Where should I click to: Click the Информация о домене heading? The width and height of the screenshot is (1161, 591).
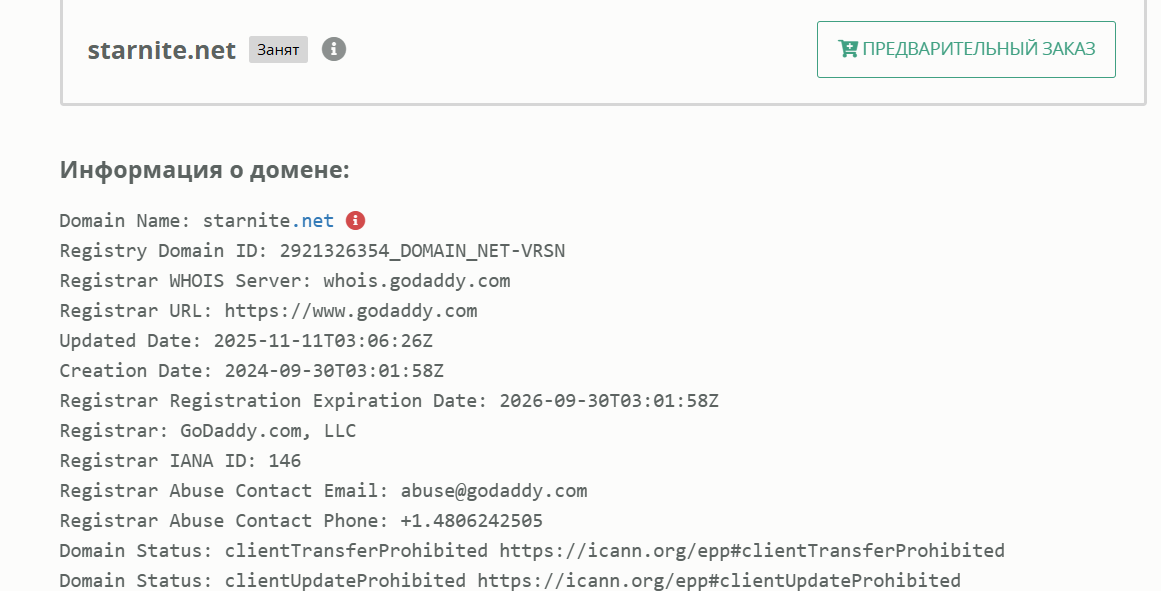[205, 169]
